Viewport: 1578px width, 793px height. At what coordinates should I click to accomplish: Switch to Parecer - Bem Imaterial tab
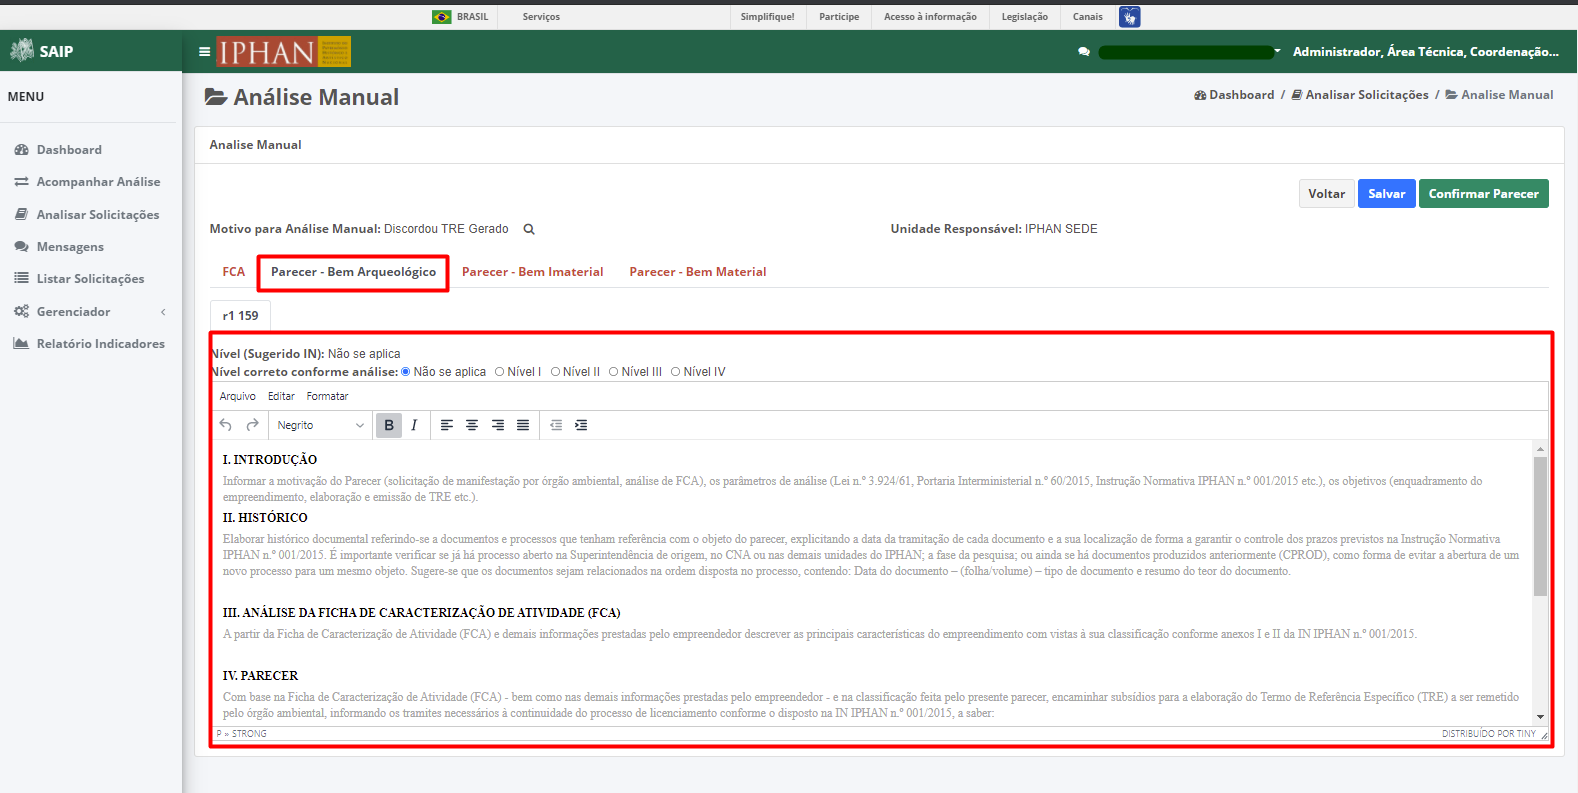click(x=532, y=272)
